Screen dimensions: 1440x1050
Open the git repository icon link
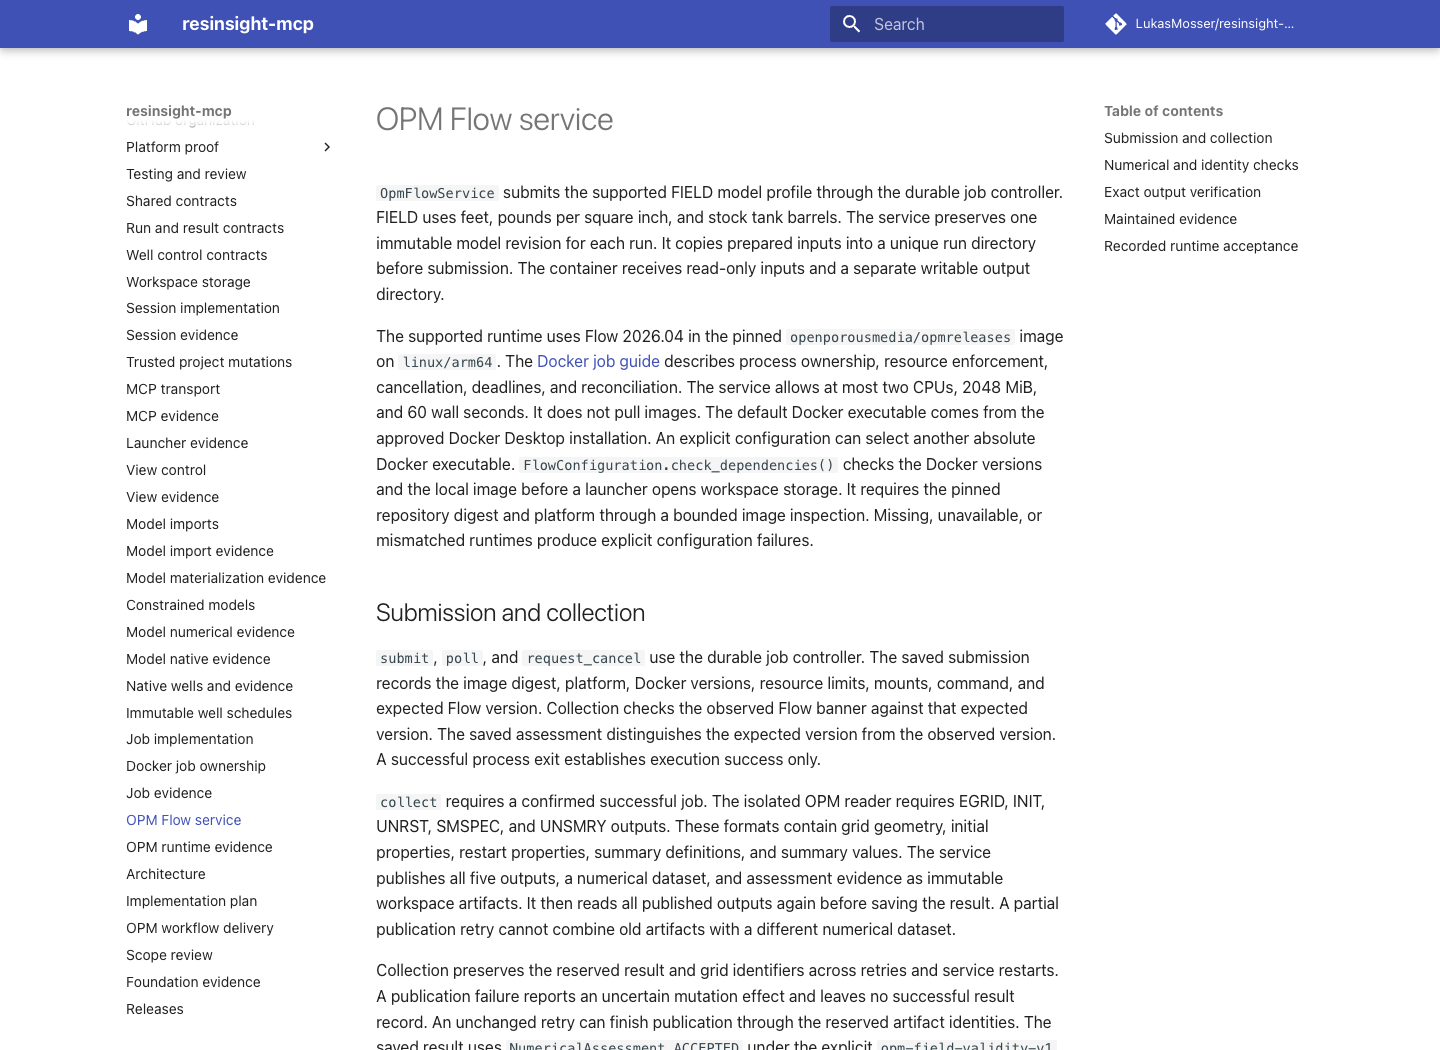click(x=1116, y=24)
